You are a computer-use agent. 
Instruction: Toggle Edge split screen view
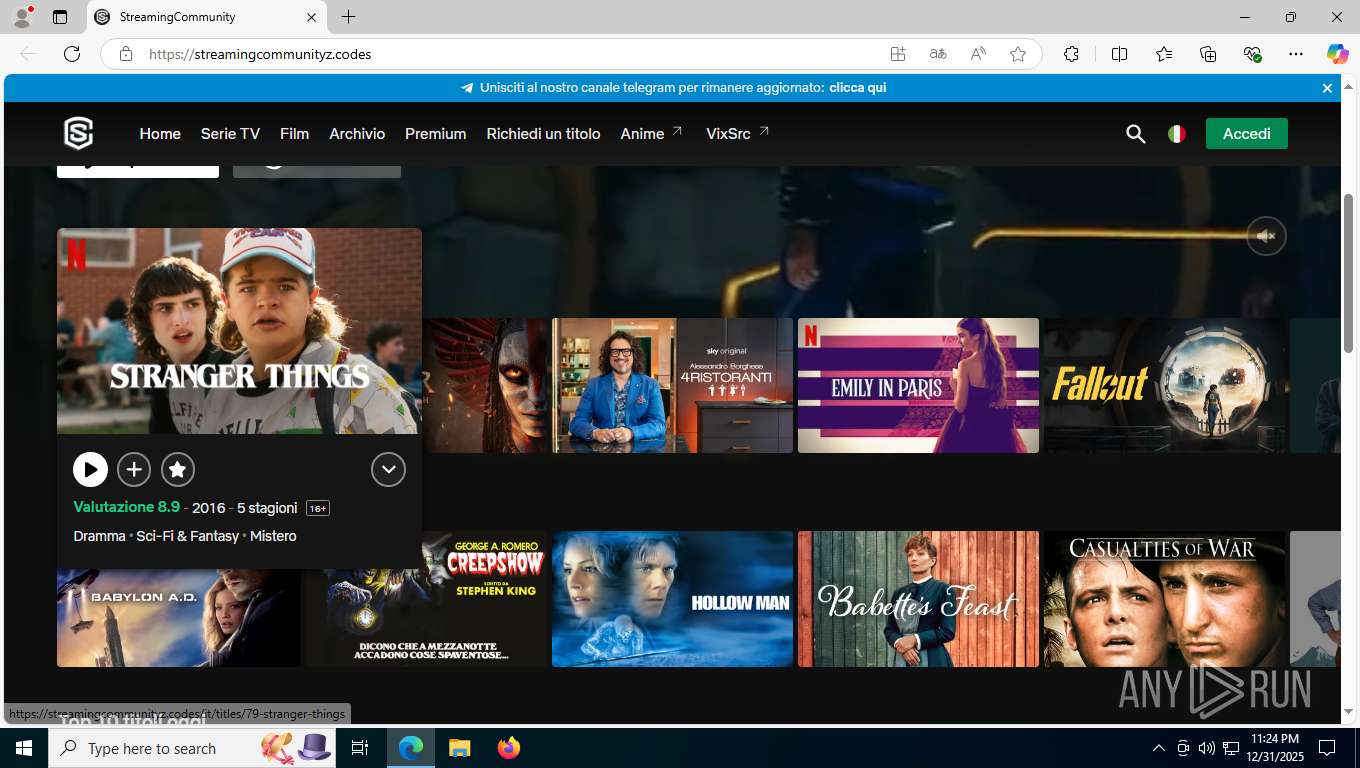(x=1119, y=54)
